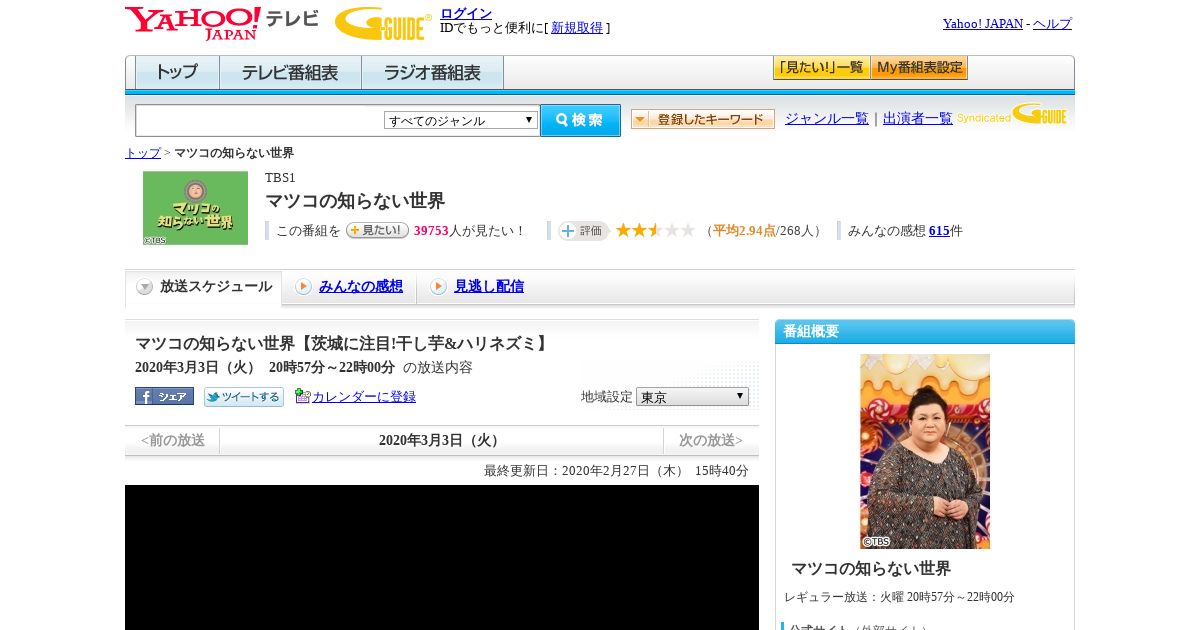1200x630 pixels.
Task: Open the 「見たい!」一覧 button
Action: click(821, 68)
